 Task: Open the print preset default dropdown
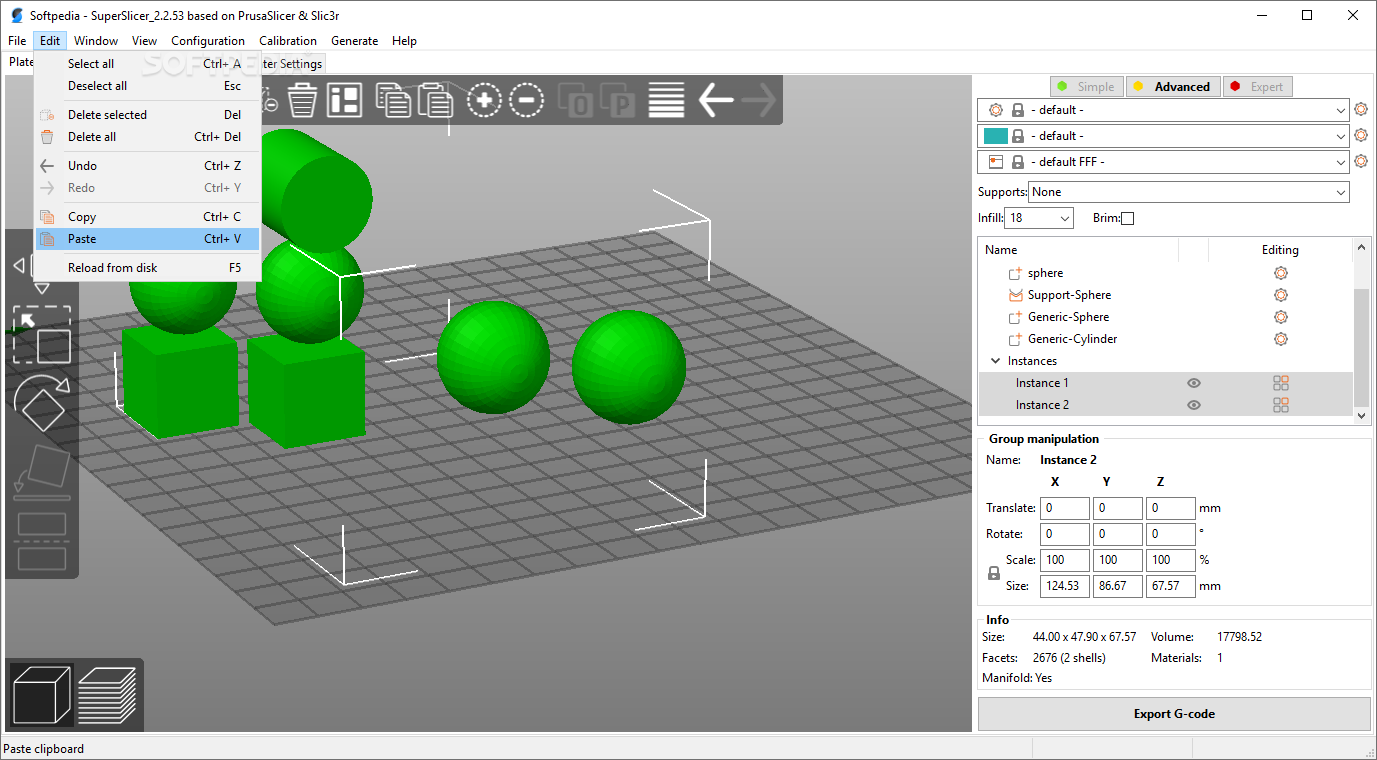pos(1163,110)
